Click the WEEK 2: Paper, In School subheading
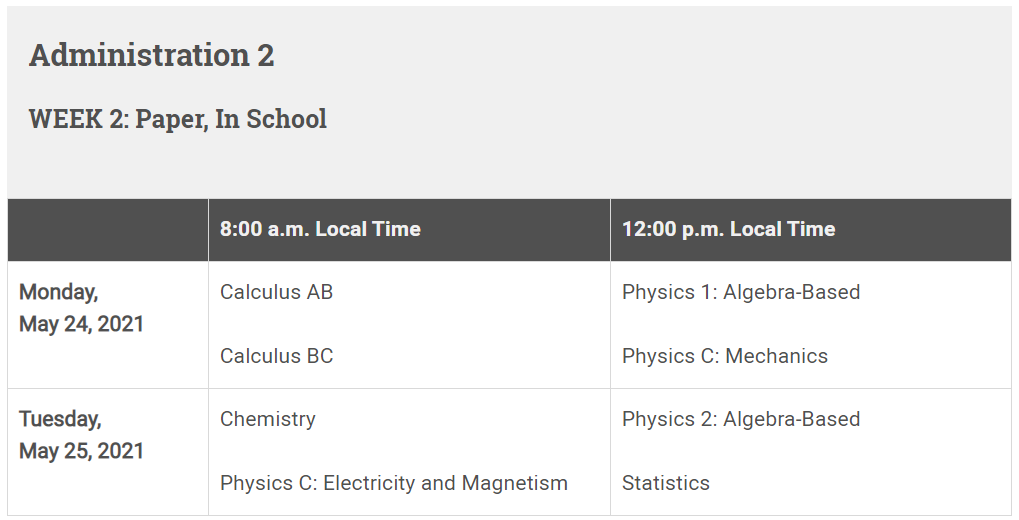The height and width of the screenshot is (520, 1019). click(177, 119)
